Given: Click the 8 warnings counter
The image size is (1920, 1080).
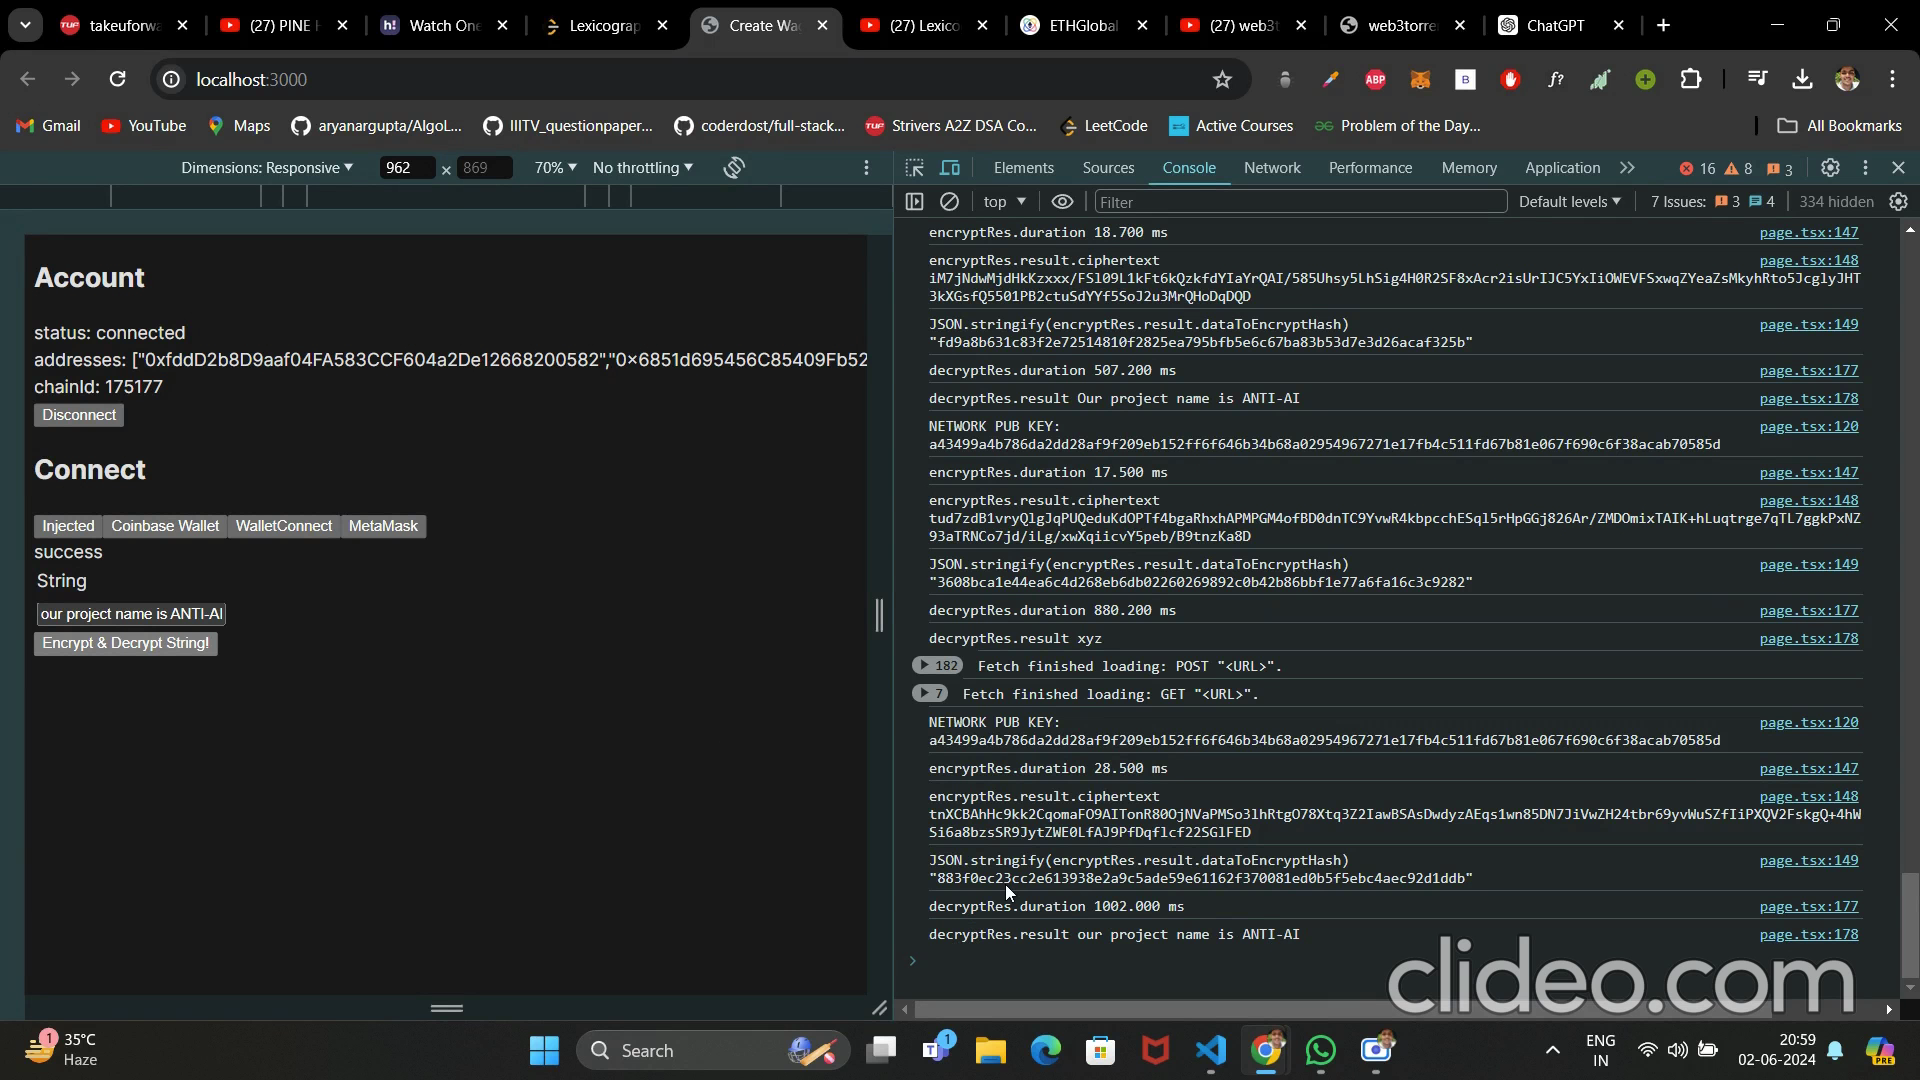Looking at the screenshot, I should tap(1739, 168).
